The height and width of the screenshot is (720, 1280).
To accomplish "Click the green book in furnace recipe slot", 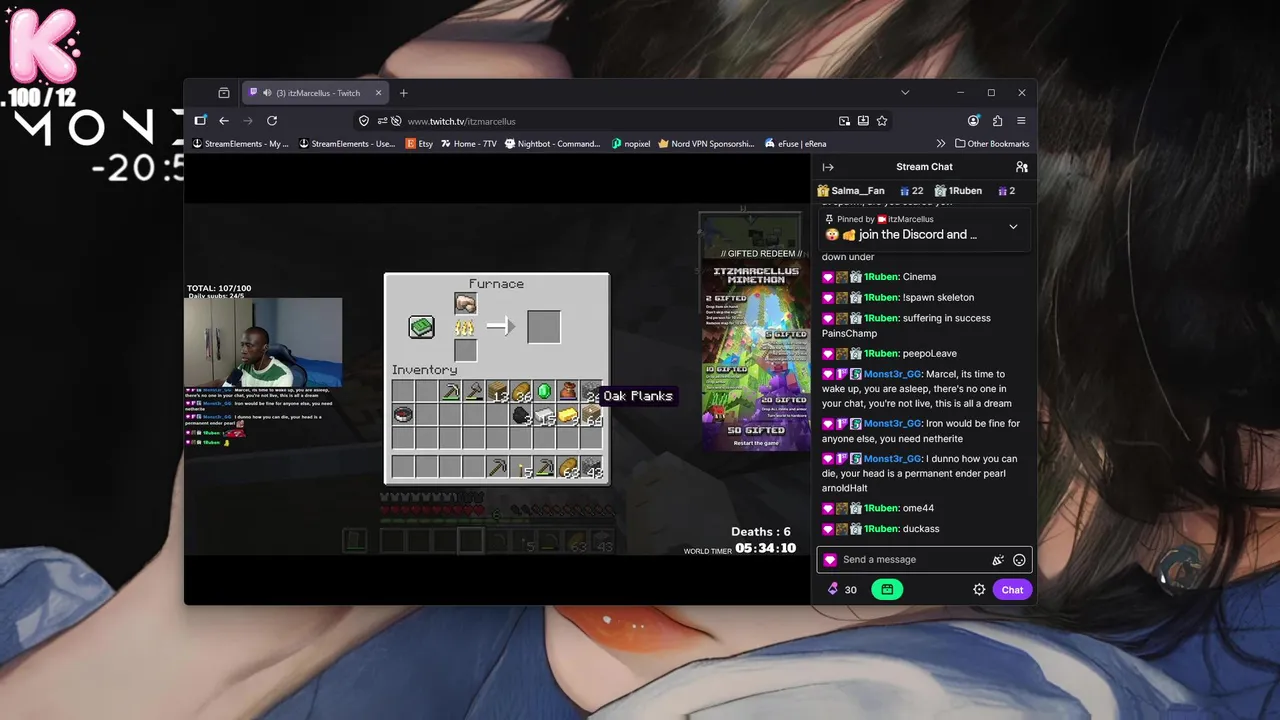I will click(421, 327).
